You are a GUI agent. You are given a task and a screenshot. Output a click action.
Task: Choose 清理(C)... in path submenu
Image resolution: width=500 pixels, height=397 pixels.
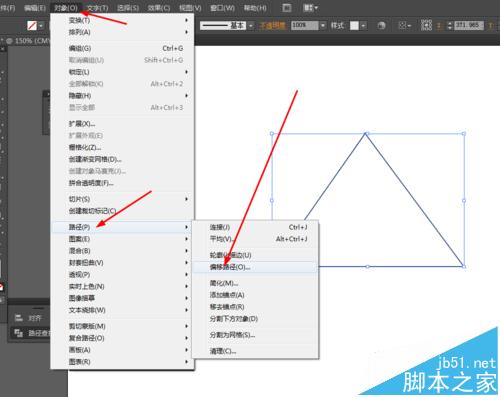tap(255, 351)
